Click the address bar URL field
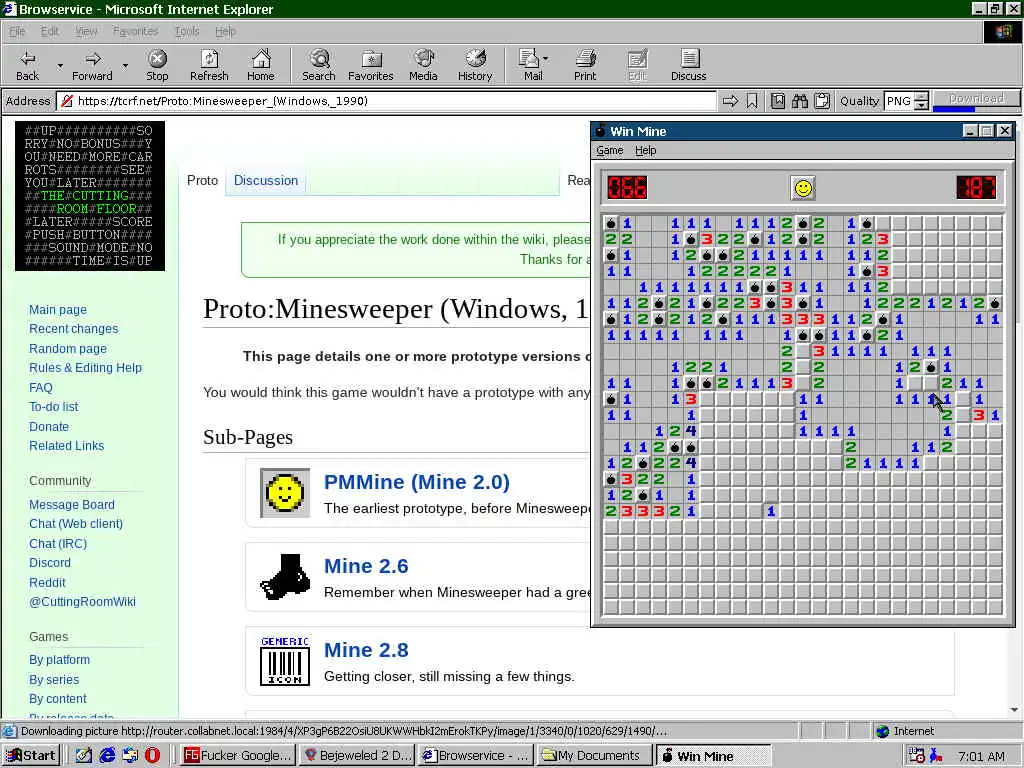The height and width of the screenshot is (768, 1024). point(387,101)
